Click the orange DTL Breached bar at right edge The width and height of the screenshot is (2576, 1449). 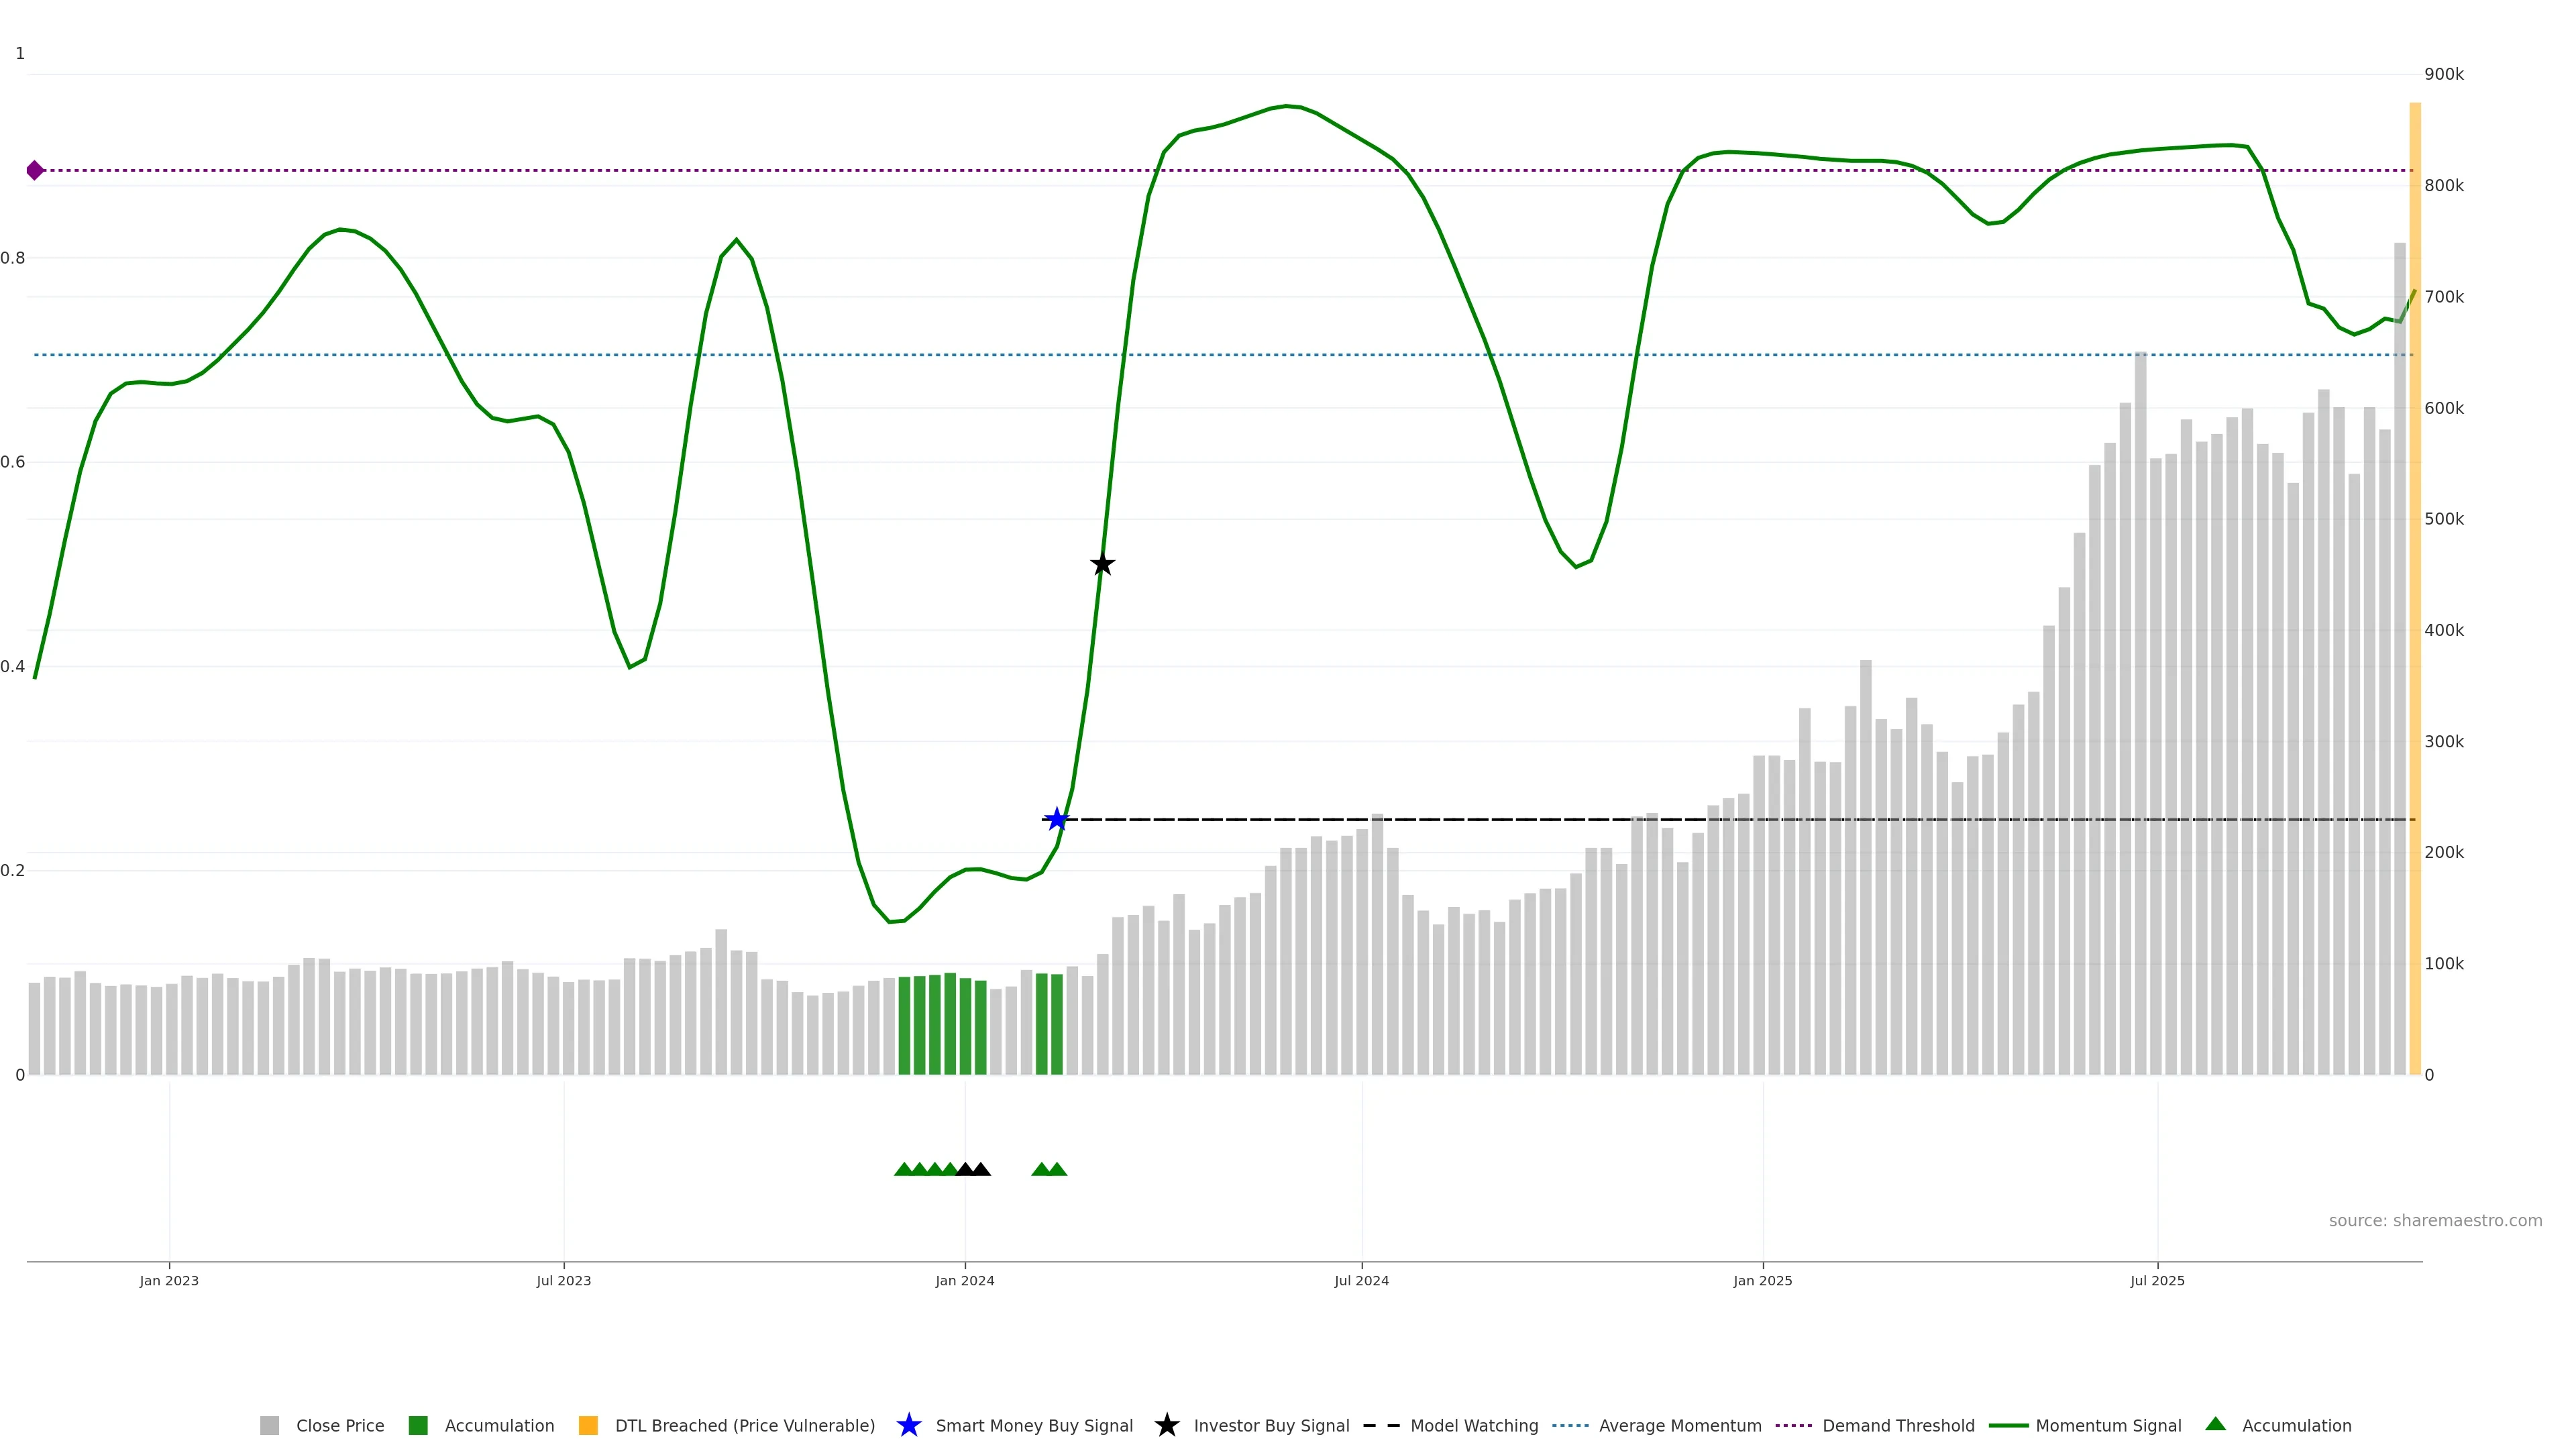2414,600
